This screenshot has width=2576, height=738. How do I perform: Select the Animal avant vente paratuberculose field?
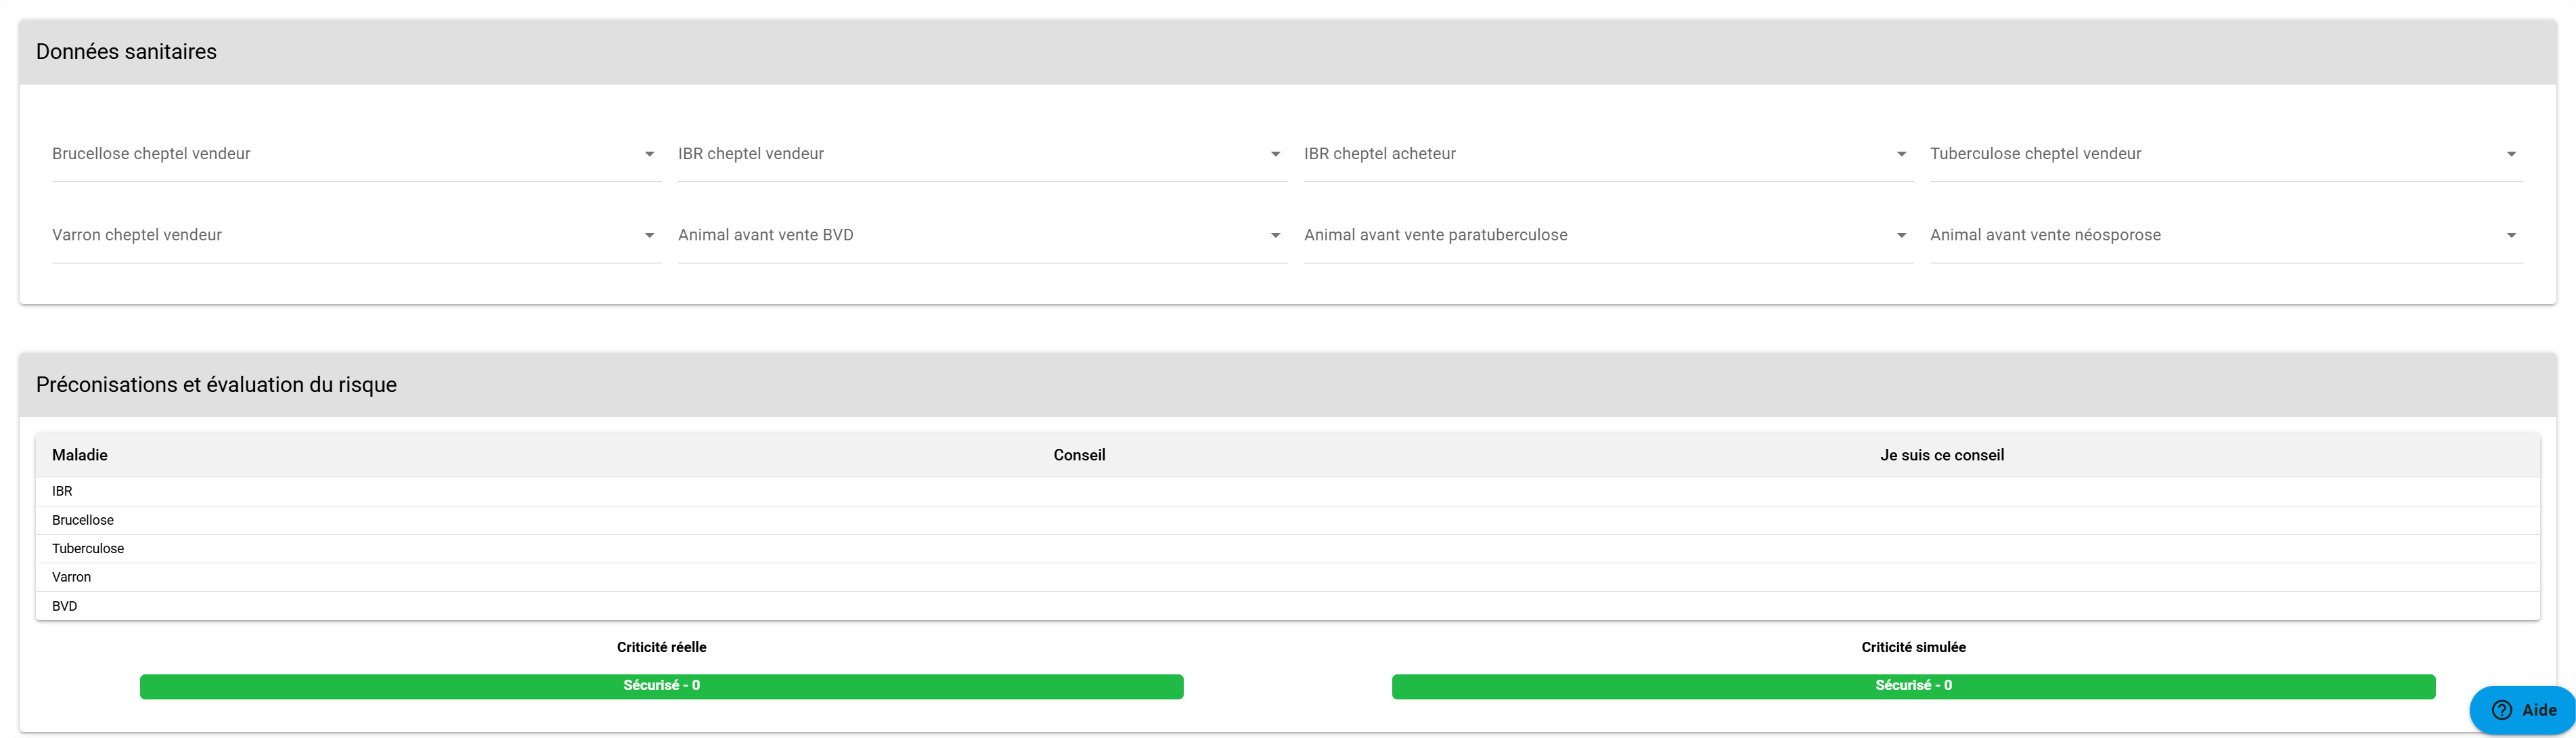point(1608,235)
